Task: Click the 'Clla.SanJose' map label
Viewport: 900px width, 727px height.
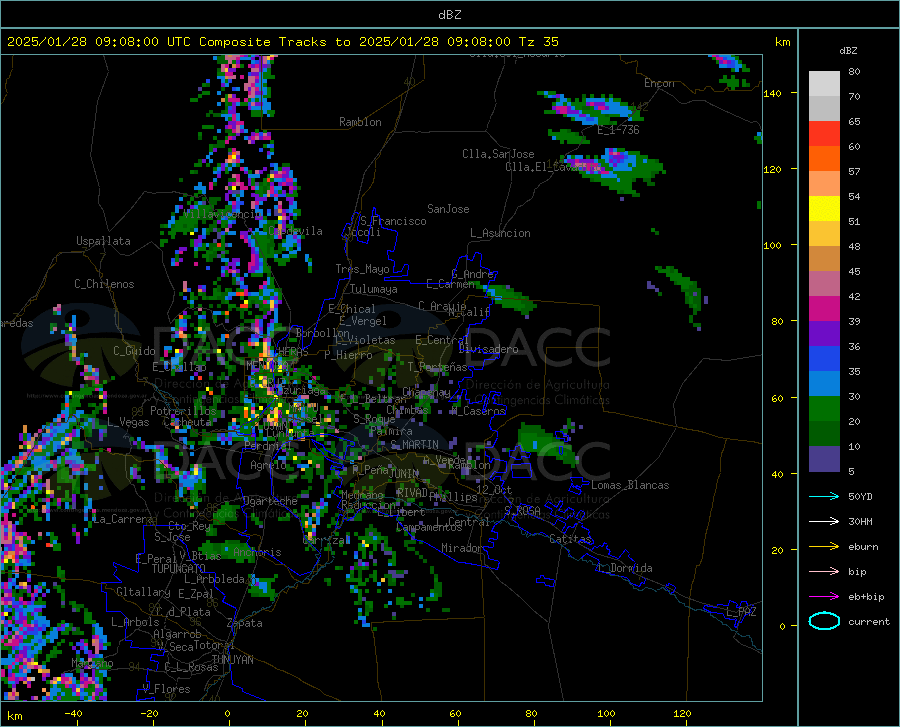Action: [x=498, y=154]
